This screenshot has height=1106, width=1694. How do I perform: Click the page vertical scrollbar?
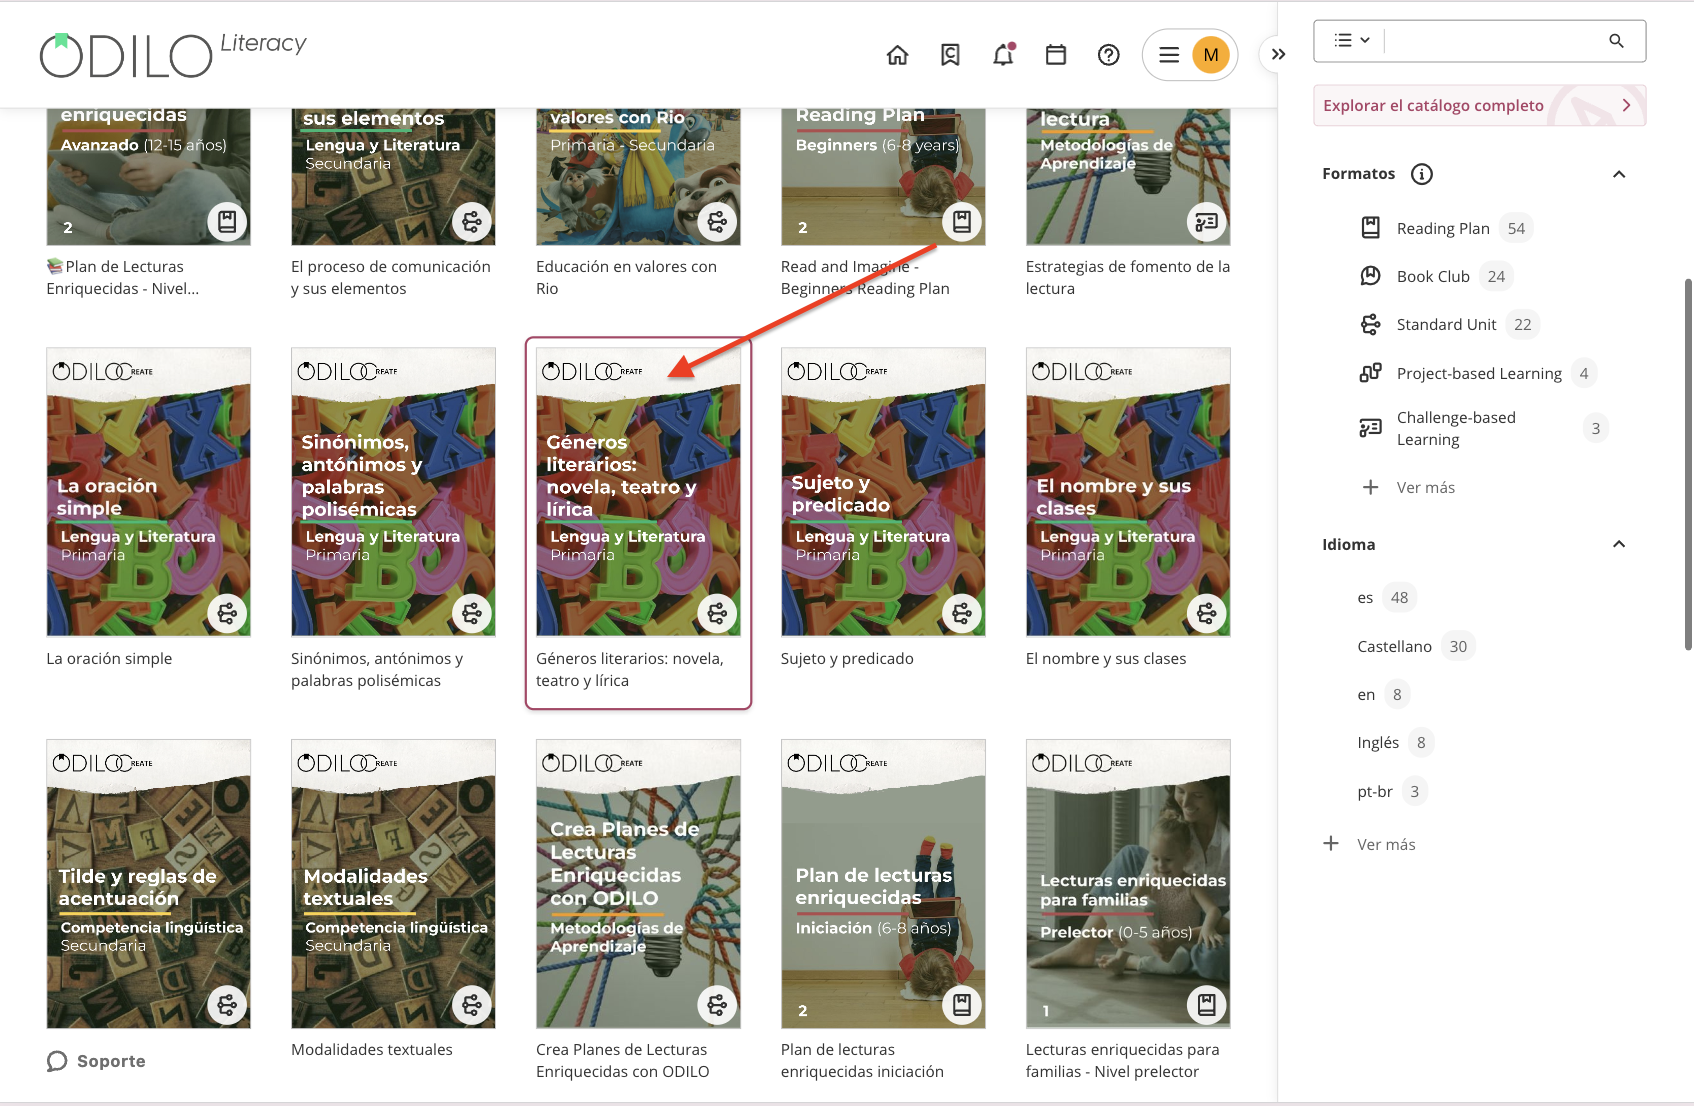(x=1688, y=465)
